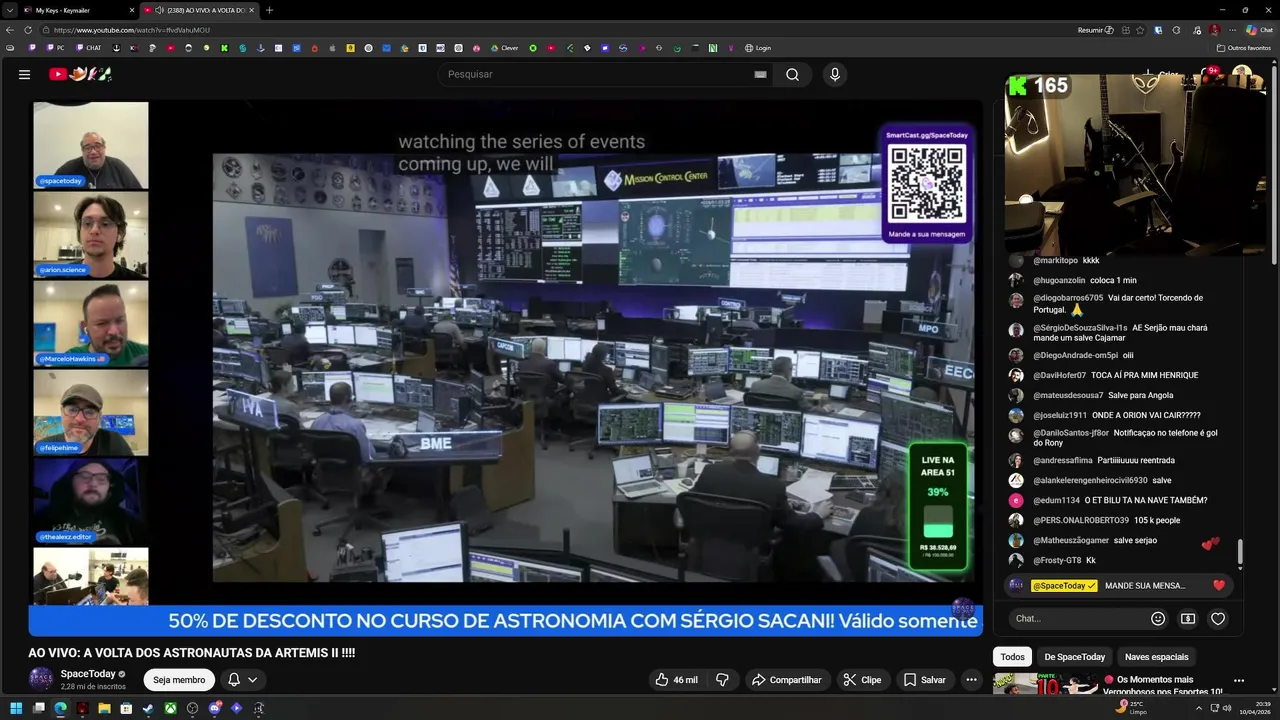Click Resumir button in address bar
Viewport: 1280px width, 720px height.
coord(1096,30)
